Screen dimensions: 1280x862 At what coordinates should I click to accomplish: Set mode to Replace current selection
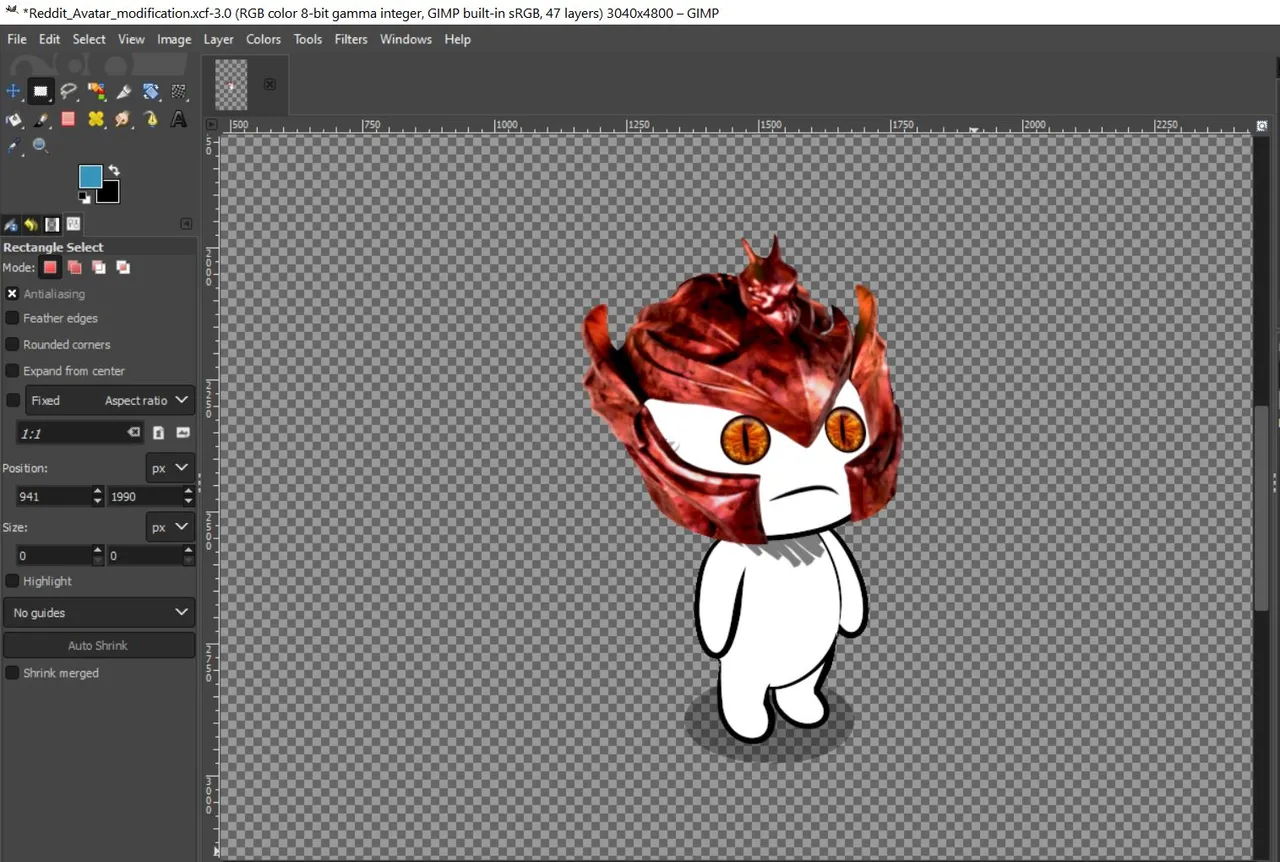coord(50,267)
